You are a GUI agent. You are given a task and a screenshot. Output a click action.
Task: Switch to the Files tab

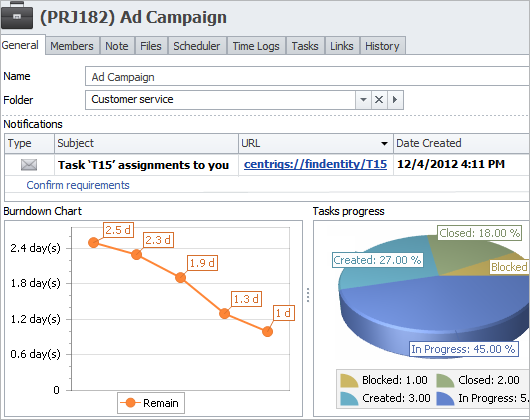point(151,46)
